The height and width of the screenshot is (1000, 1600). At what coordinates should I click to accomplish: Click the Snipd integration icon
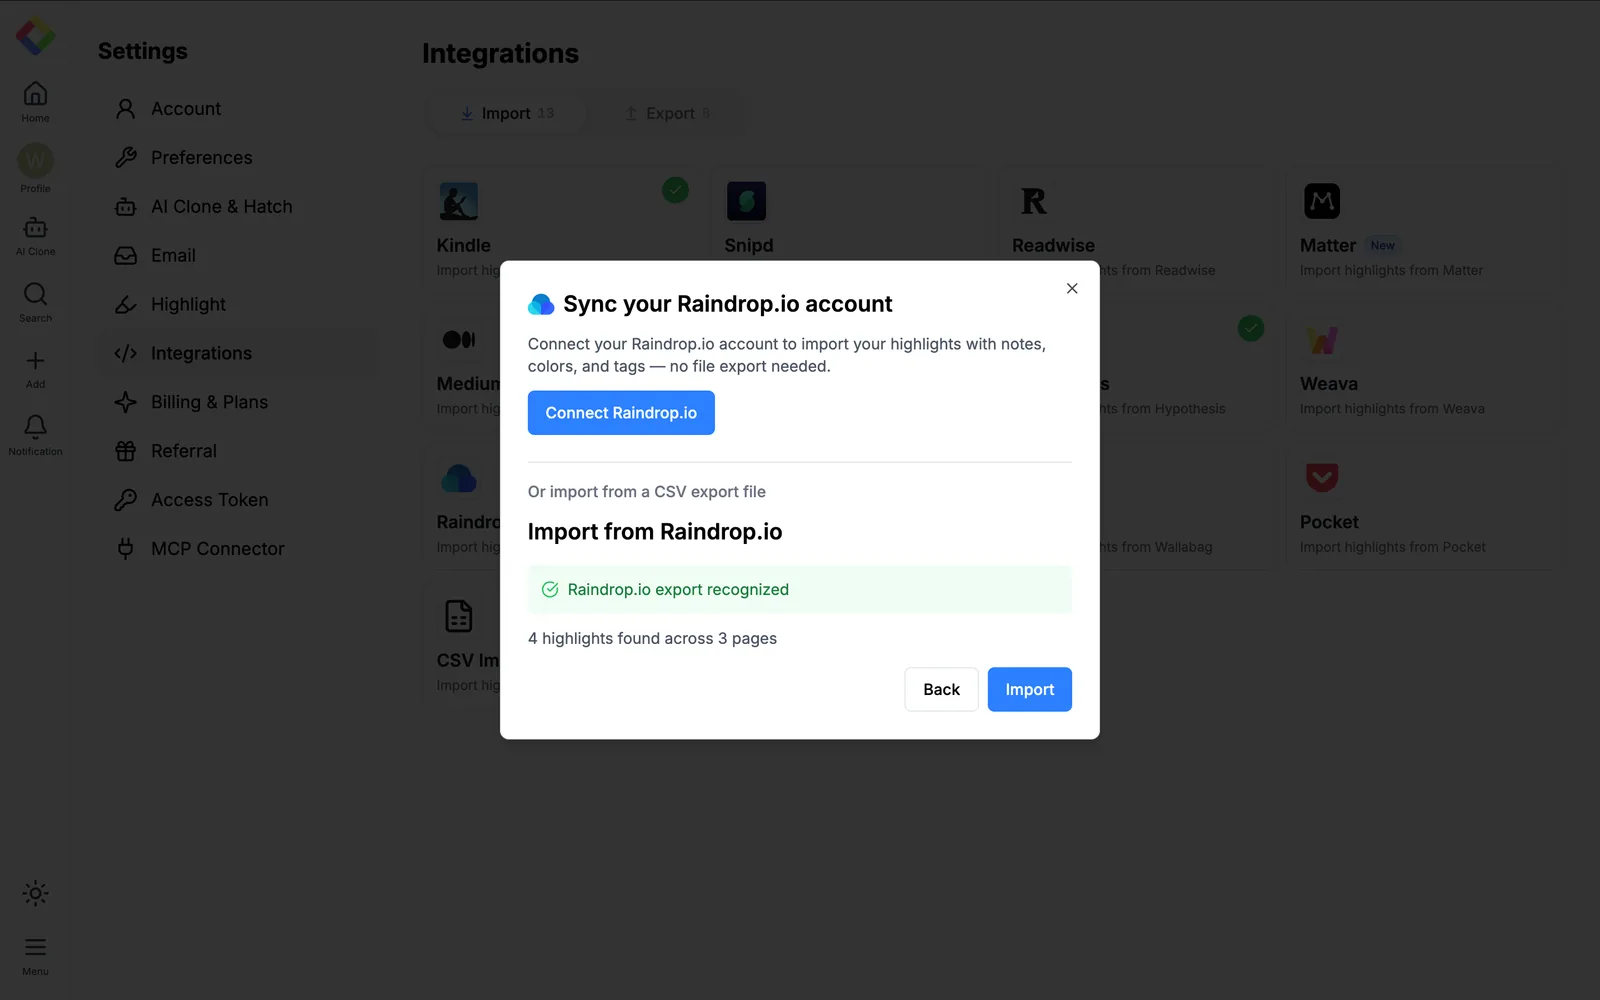pos(747,201)
